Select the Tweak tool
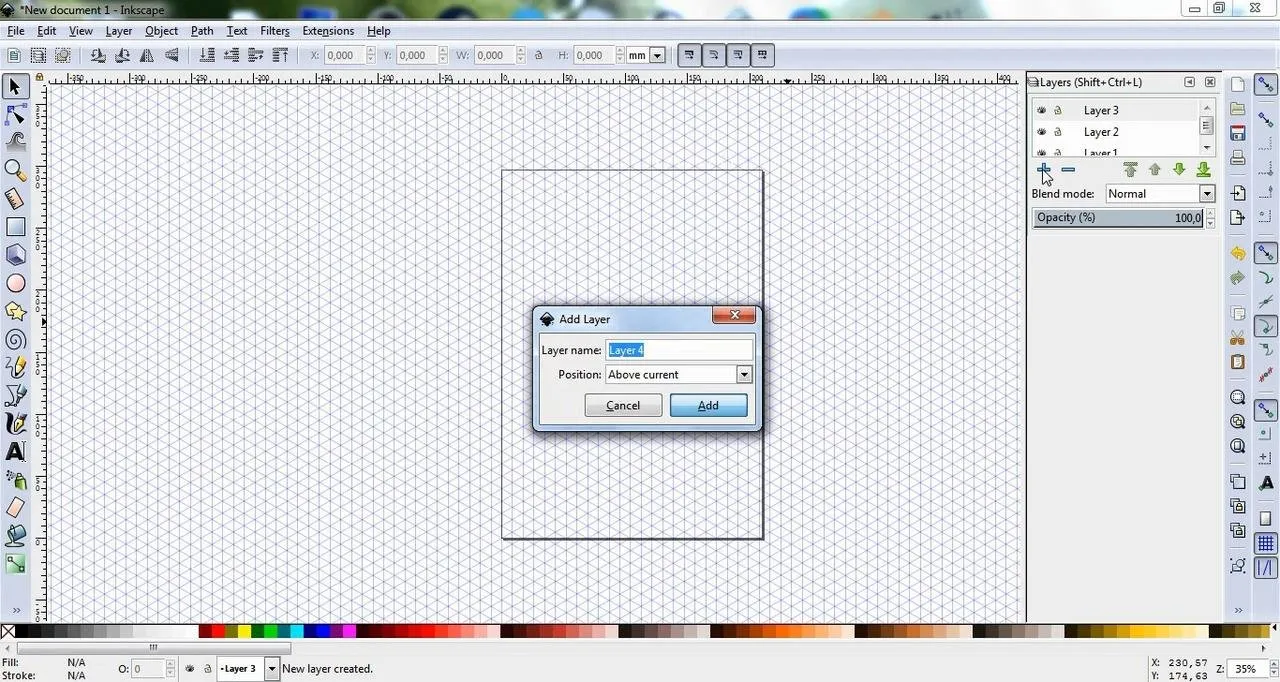Screen dimensions: 1280x682 [x=15, y=142]
